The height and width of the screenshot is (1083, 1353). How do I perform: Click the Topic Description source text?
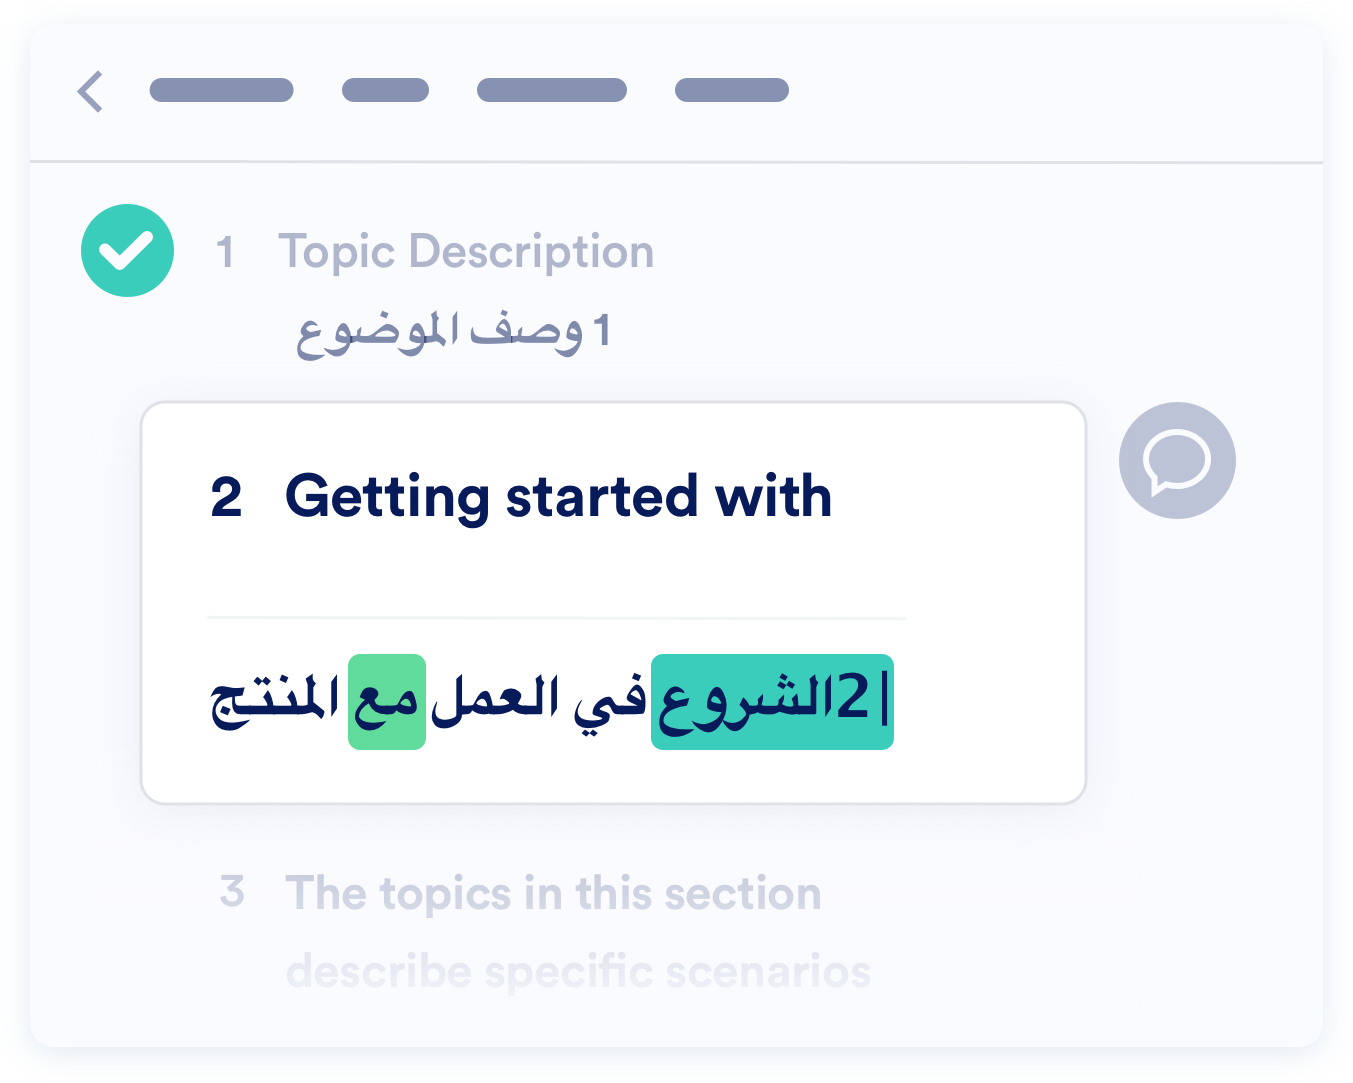[x=466, y=252]
